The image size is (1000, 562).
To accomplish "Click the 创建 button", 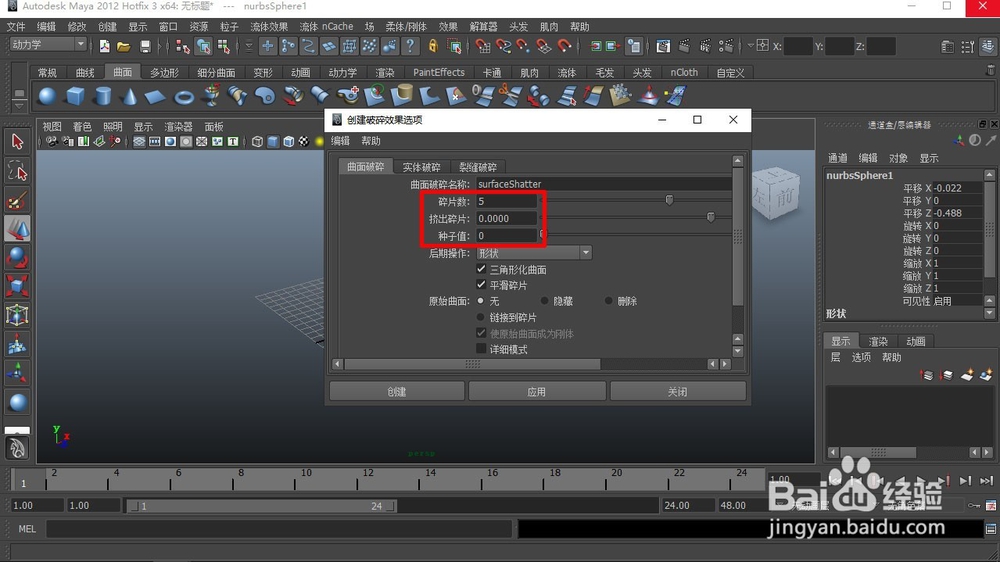I will point(397,392).
